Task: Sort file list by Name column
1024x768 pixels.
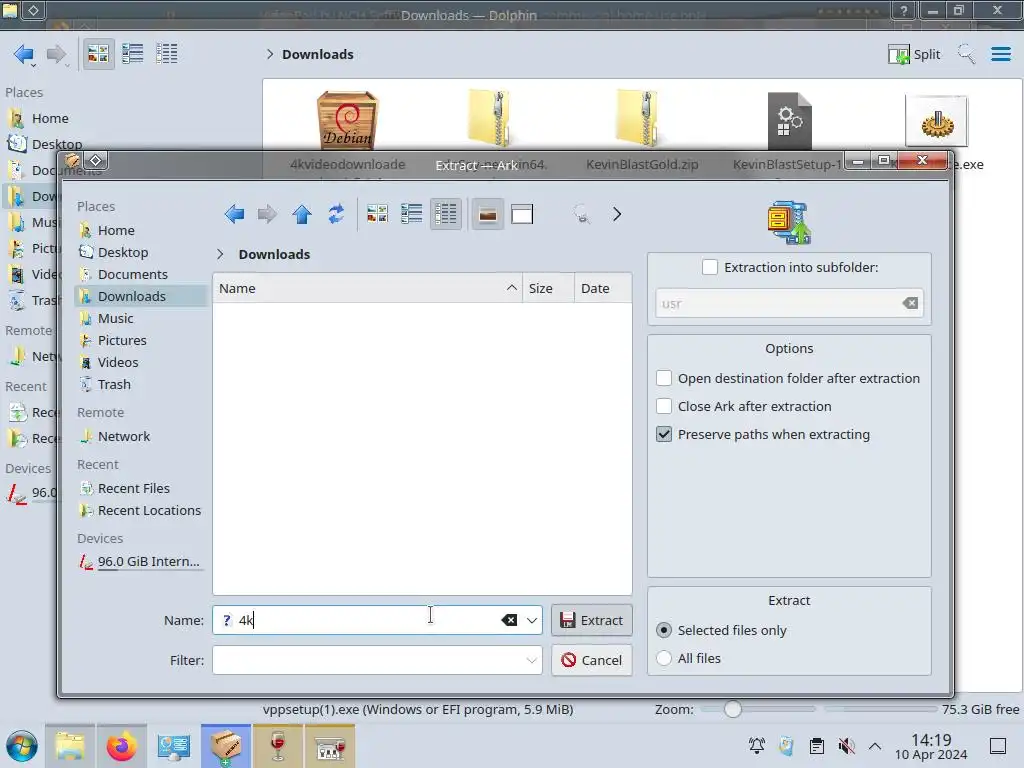Action: (x=367, y=288)
